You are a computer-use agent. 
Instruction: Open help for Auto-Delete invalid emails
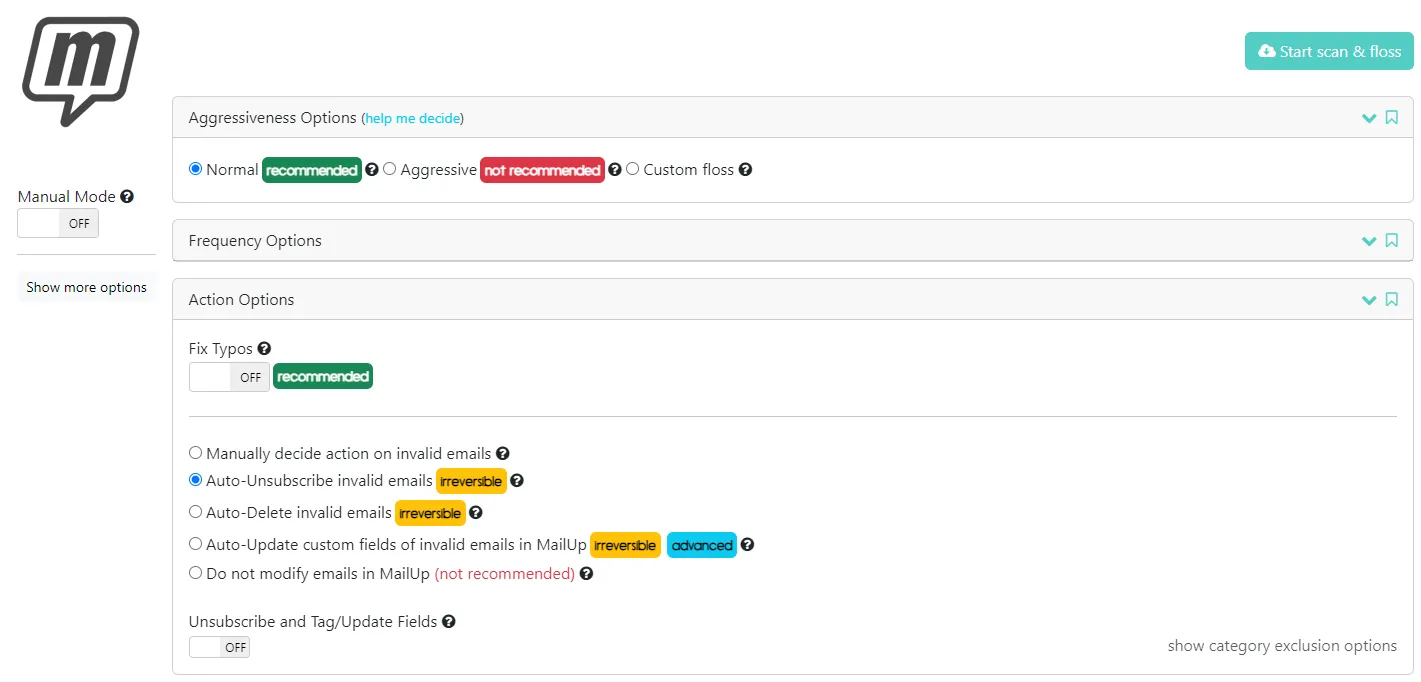[476, 513]
